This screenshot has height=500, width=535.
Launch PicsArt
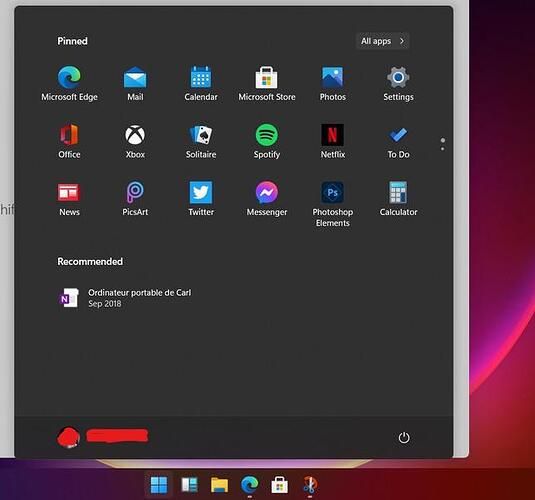coord(135,199)
